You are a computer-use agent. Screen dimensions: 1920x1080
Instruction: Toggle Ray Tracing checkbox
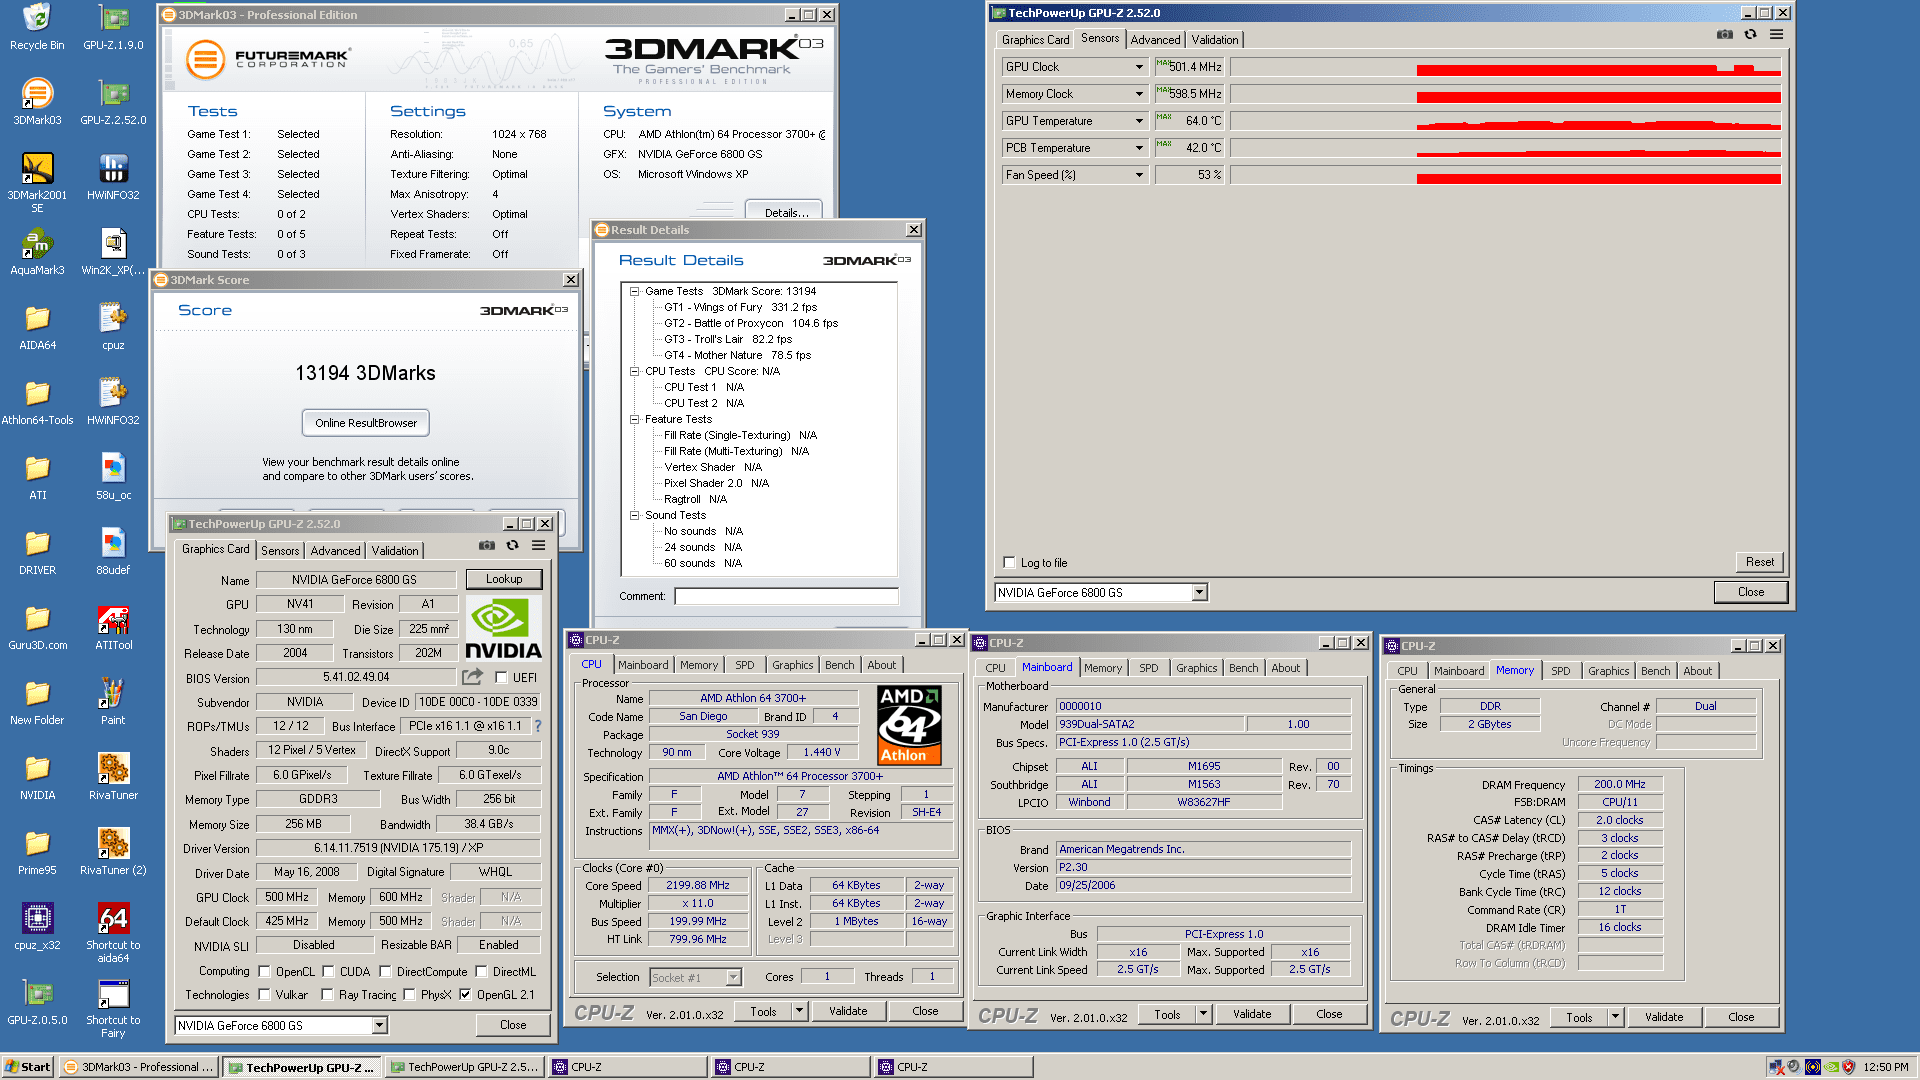coord(328,995)
